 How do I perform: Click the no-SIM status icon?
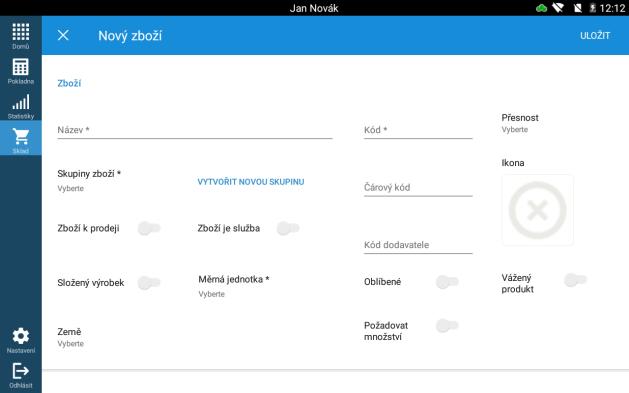click(x=578, y=8)
